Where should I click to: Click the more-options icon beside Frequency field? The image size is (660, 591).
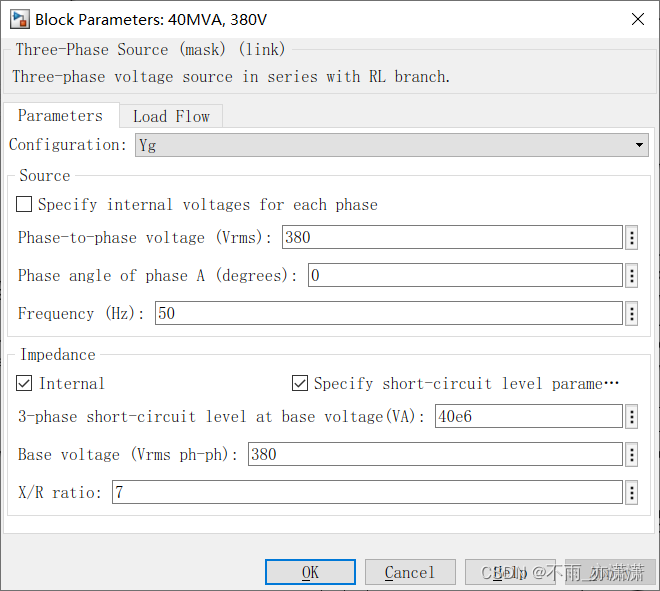[632, 314]
